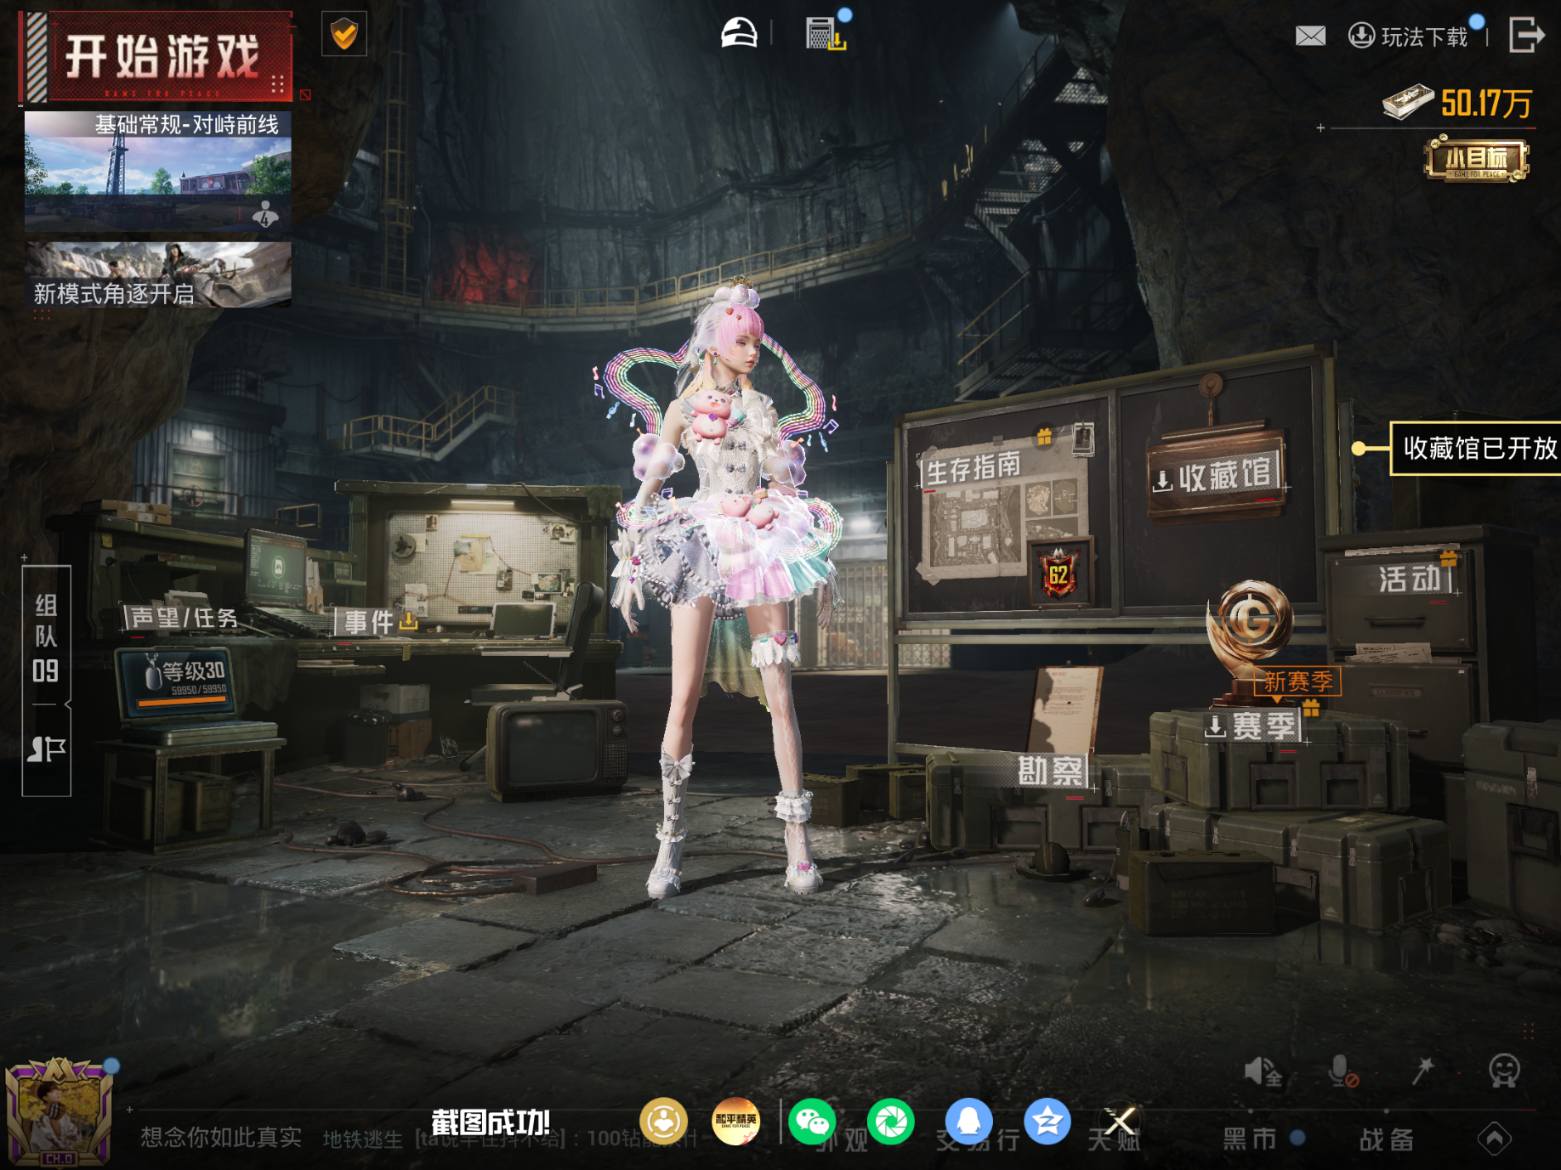Image resolution: width=1561 pixels, height=1170 pixels.
Task: Open the player avatar profile
Action: pyautogui.click(x=58, y=1113)
